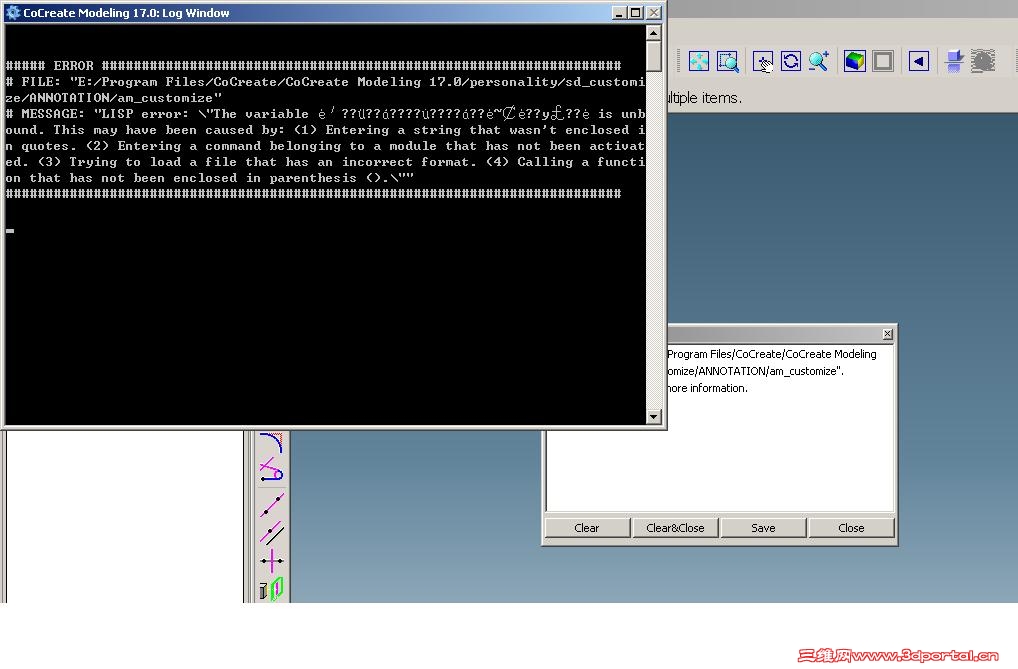Maximize the Log Window
The height and width of the screenshot is (669, 1018).
(636, 12)
